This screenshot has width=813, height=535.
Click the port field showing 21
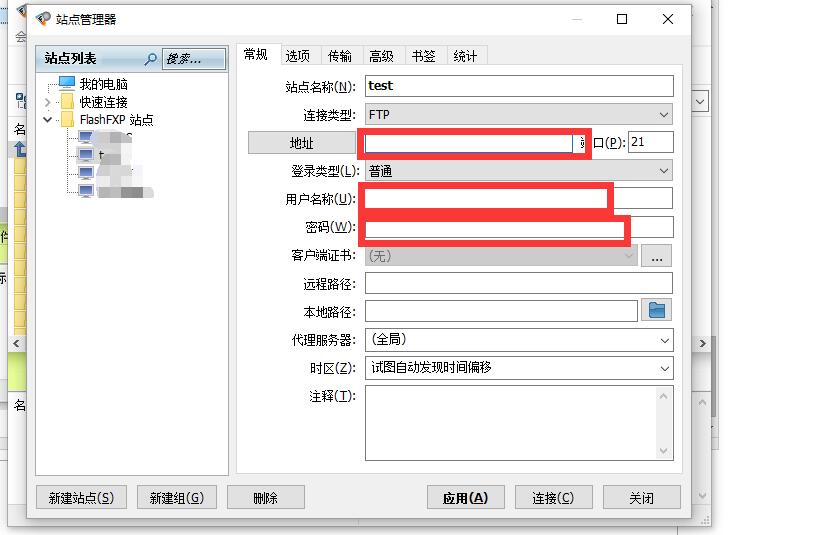click(651, 142)
